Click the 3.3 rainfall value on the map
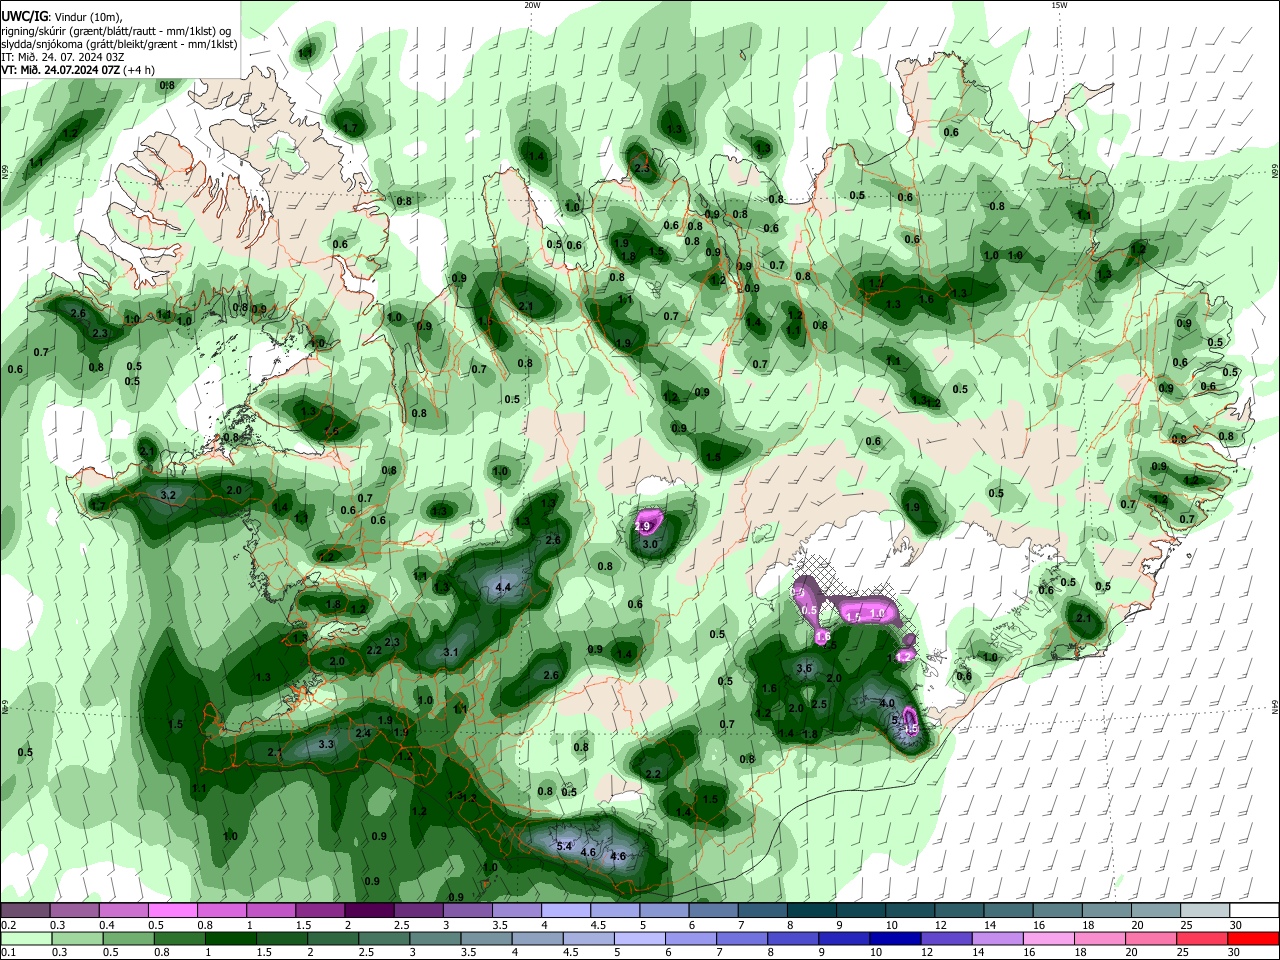 pos(326,745)
